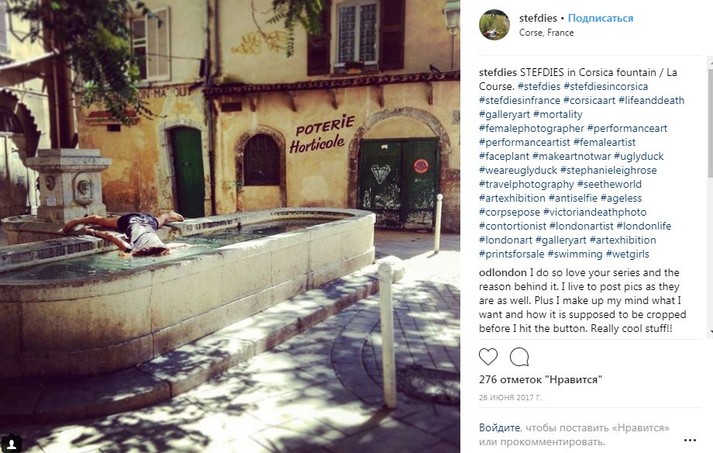Image resolution: width=713 pixels, height=453 pixels.
Task: Open odlondon commenter profile
Action: pos(502,272)
